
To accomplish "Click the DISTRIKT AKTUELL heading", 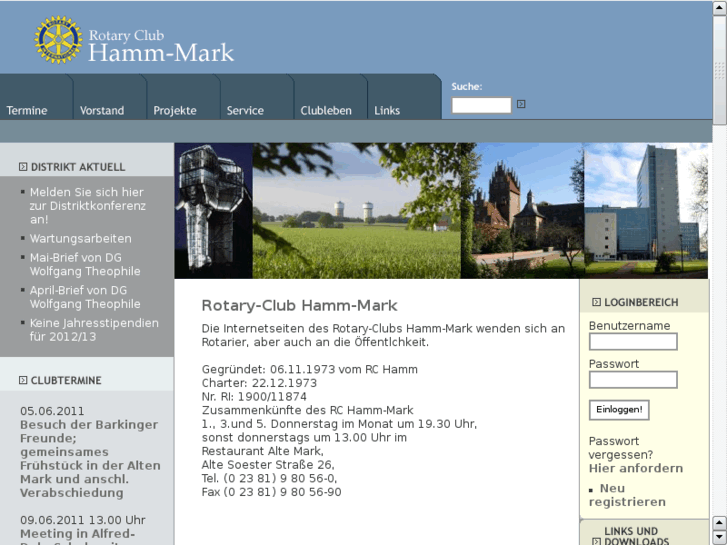I will [78, 167].
